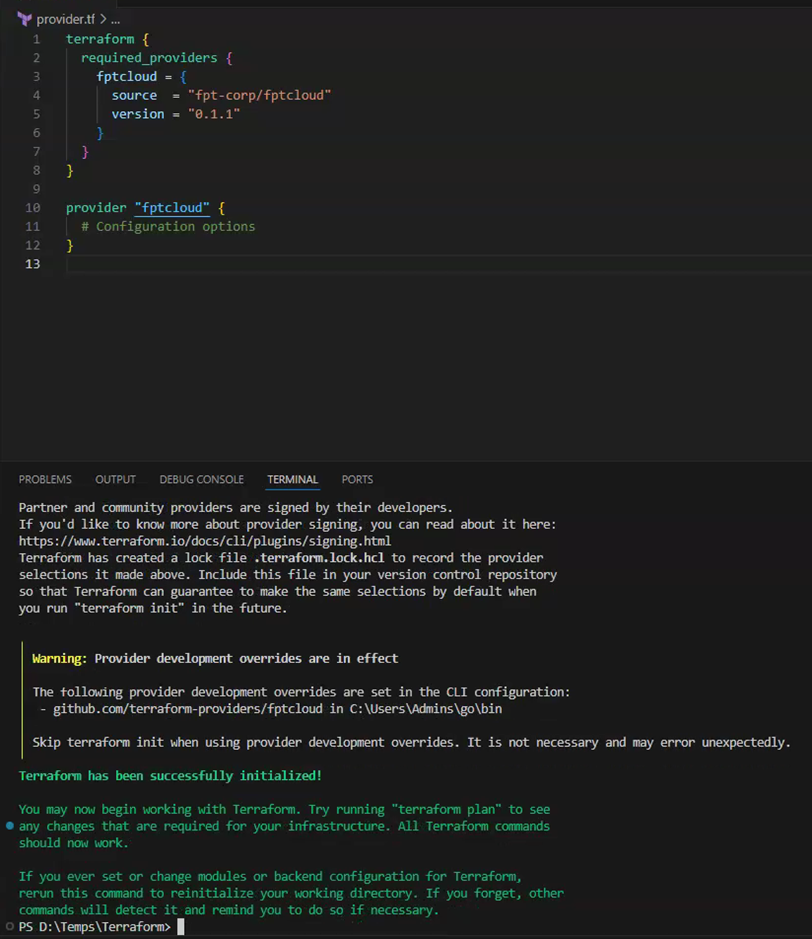Click the blue command decoration dot in terminal
The image size is (812, 939).
(10, 826)
